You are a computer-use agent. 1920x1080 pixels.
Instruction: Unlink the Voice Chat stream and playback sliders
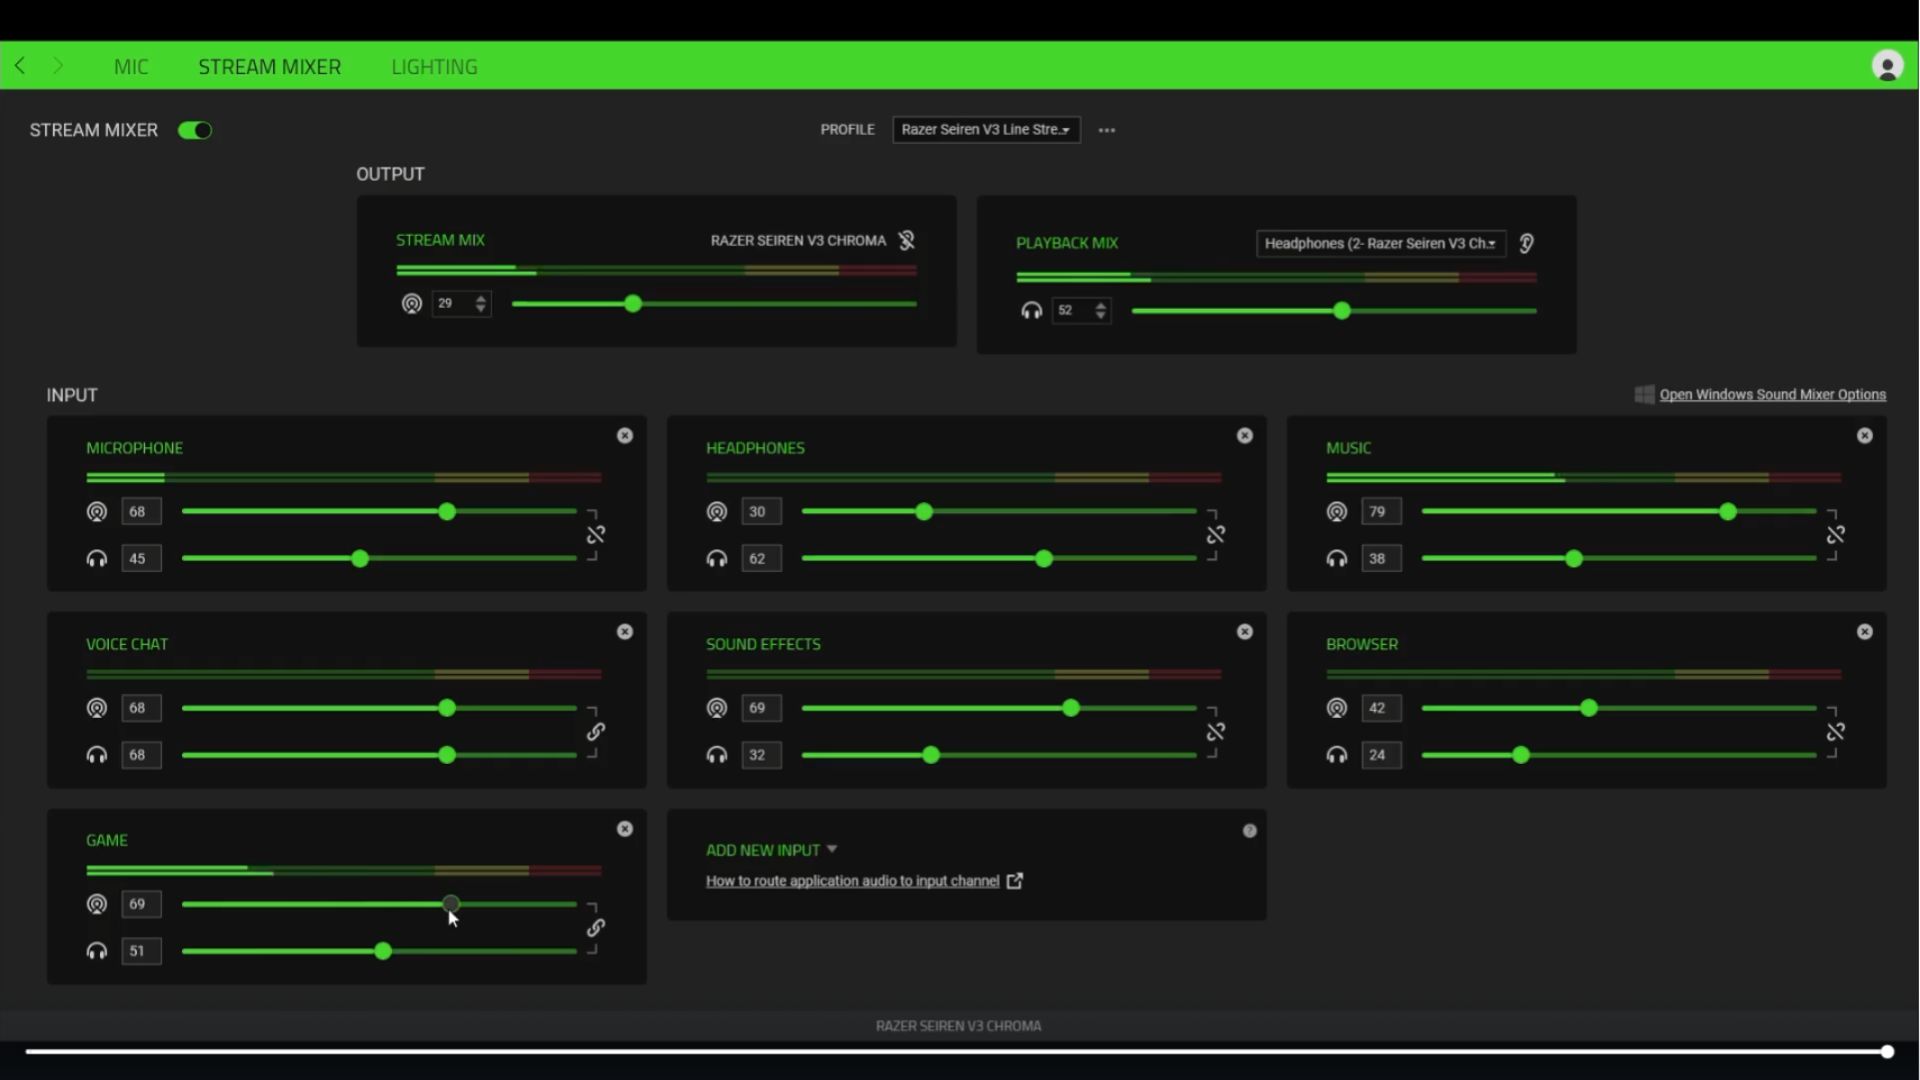point(596,732)
